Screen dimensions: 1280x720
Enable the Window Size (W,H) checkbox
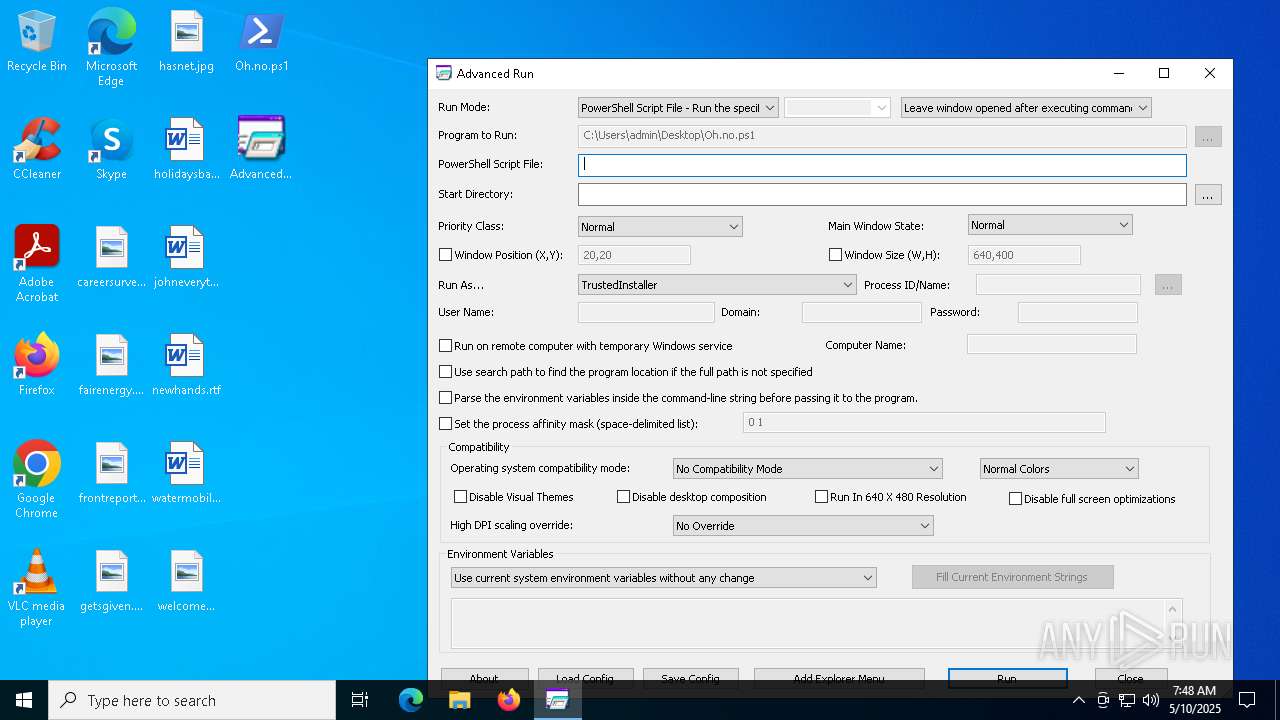[836, 255]
